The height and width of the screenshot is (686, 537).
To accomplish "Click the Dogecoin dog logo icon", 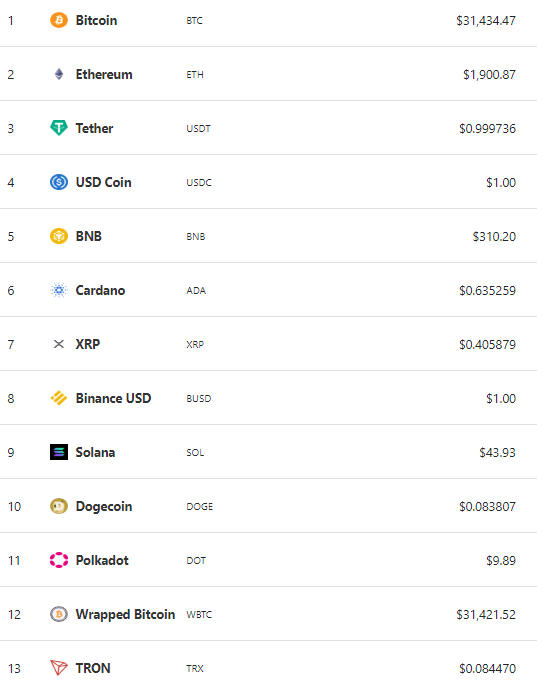I will [x=59, y=506].
